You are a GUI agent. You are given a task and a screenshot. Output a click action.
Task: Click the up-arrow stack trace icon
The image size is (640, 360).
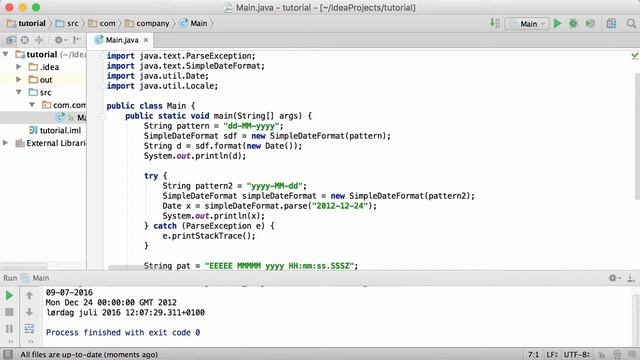point(29,295)
